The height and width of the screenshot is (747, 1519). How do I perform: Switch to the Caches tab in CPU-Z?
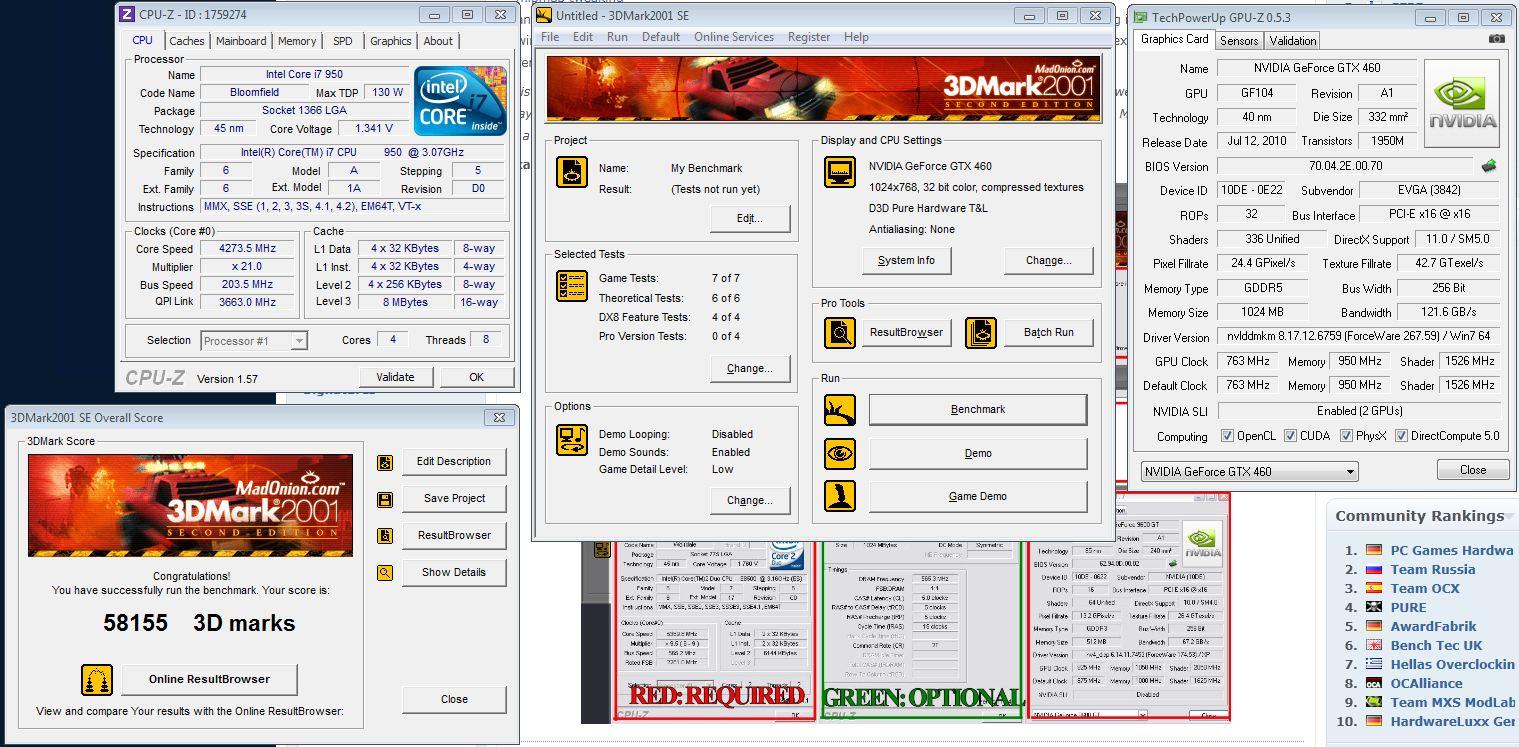coord(187,41)
